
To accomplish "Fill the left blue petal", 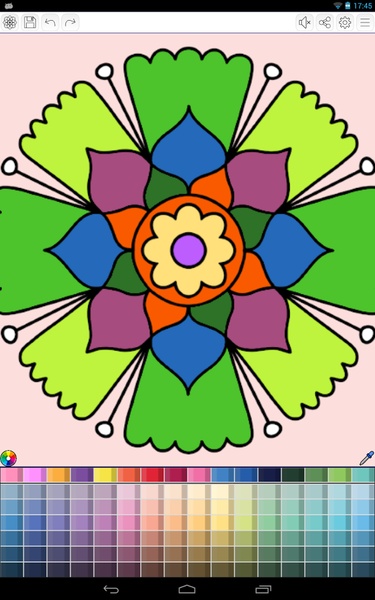I will click(x=86, y=251).
